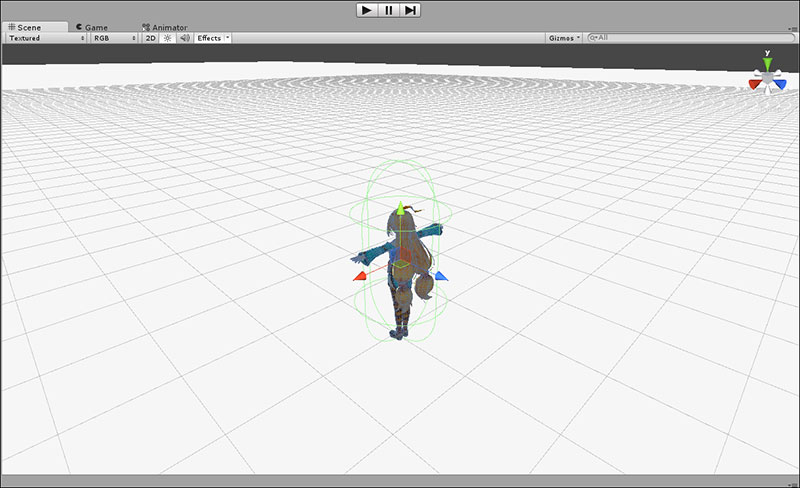Click the Pause button in the toolbar

(x=388, y=10)
